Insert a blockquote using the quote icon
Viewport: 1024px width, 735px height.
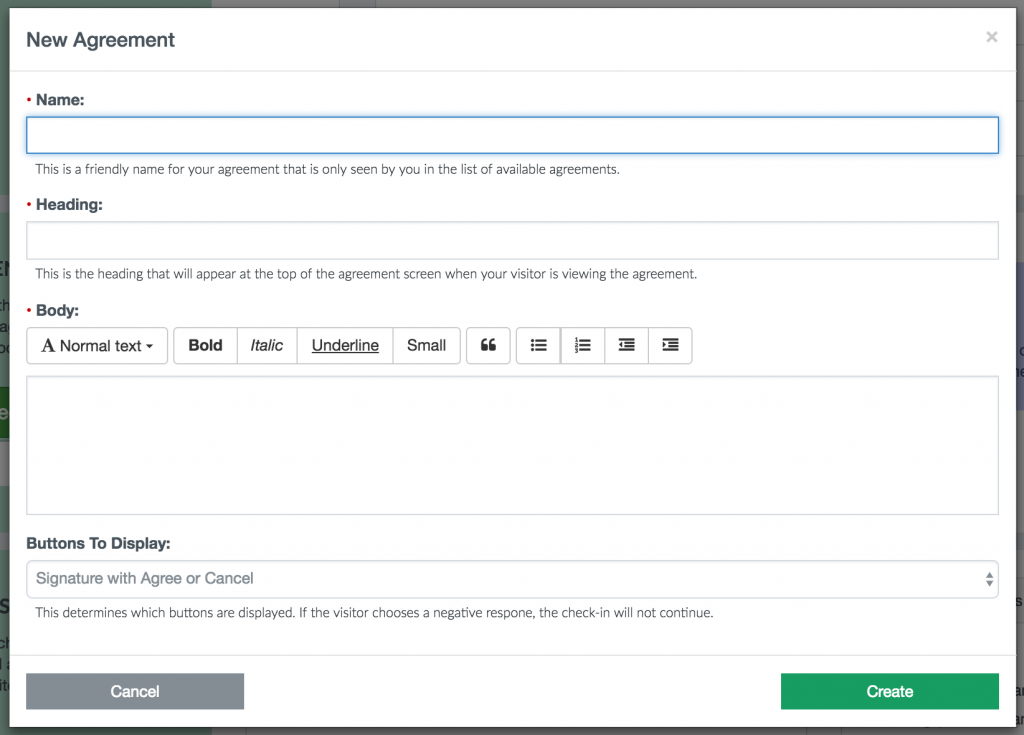point(488,345)
